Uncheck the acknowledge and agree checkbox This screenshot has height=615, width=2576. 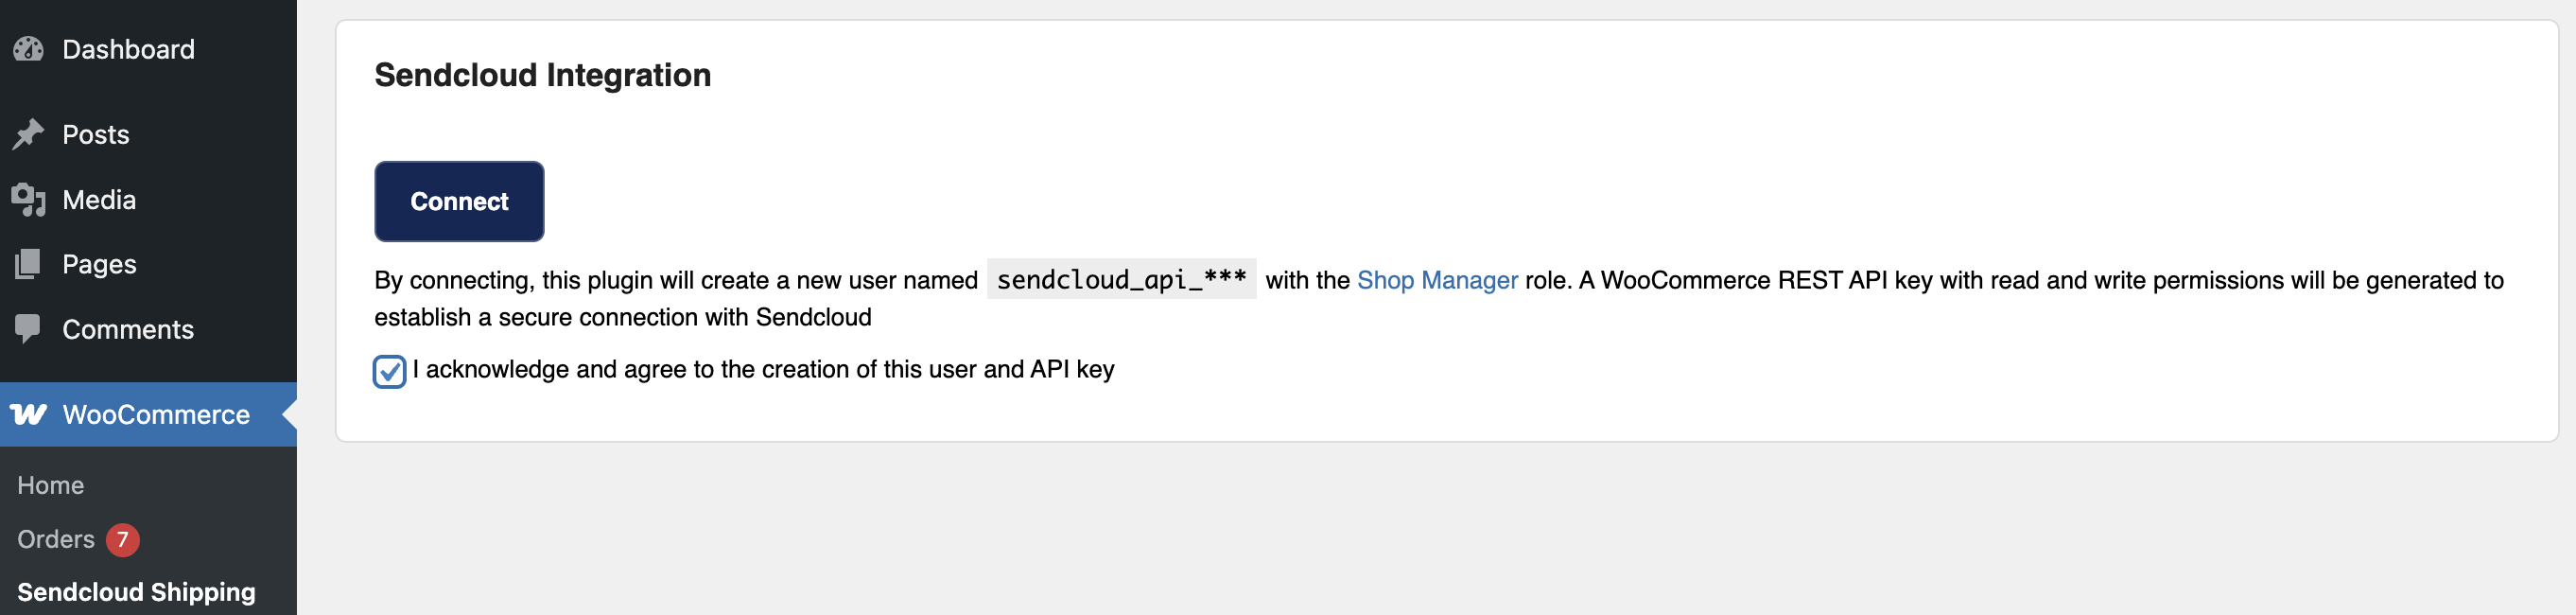tap(389, 372)
